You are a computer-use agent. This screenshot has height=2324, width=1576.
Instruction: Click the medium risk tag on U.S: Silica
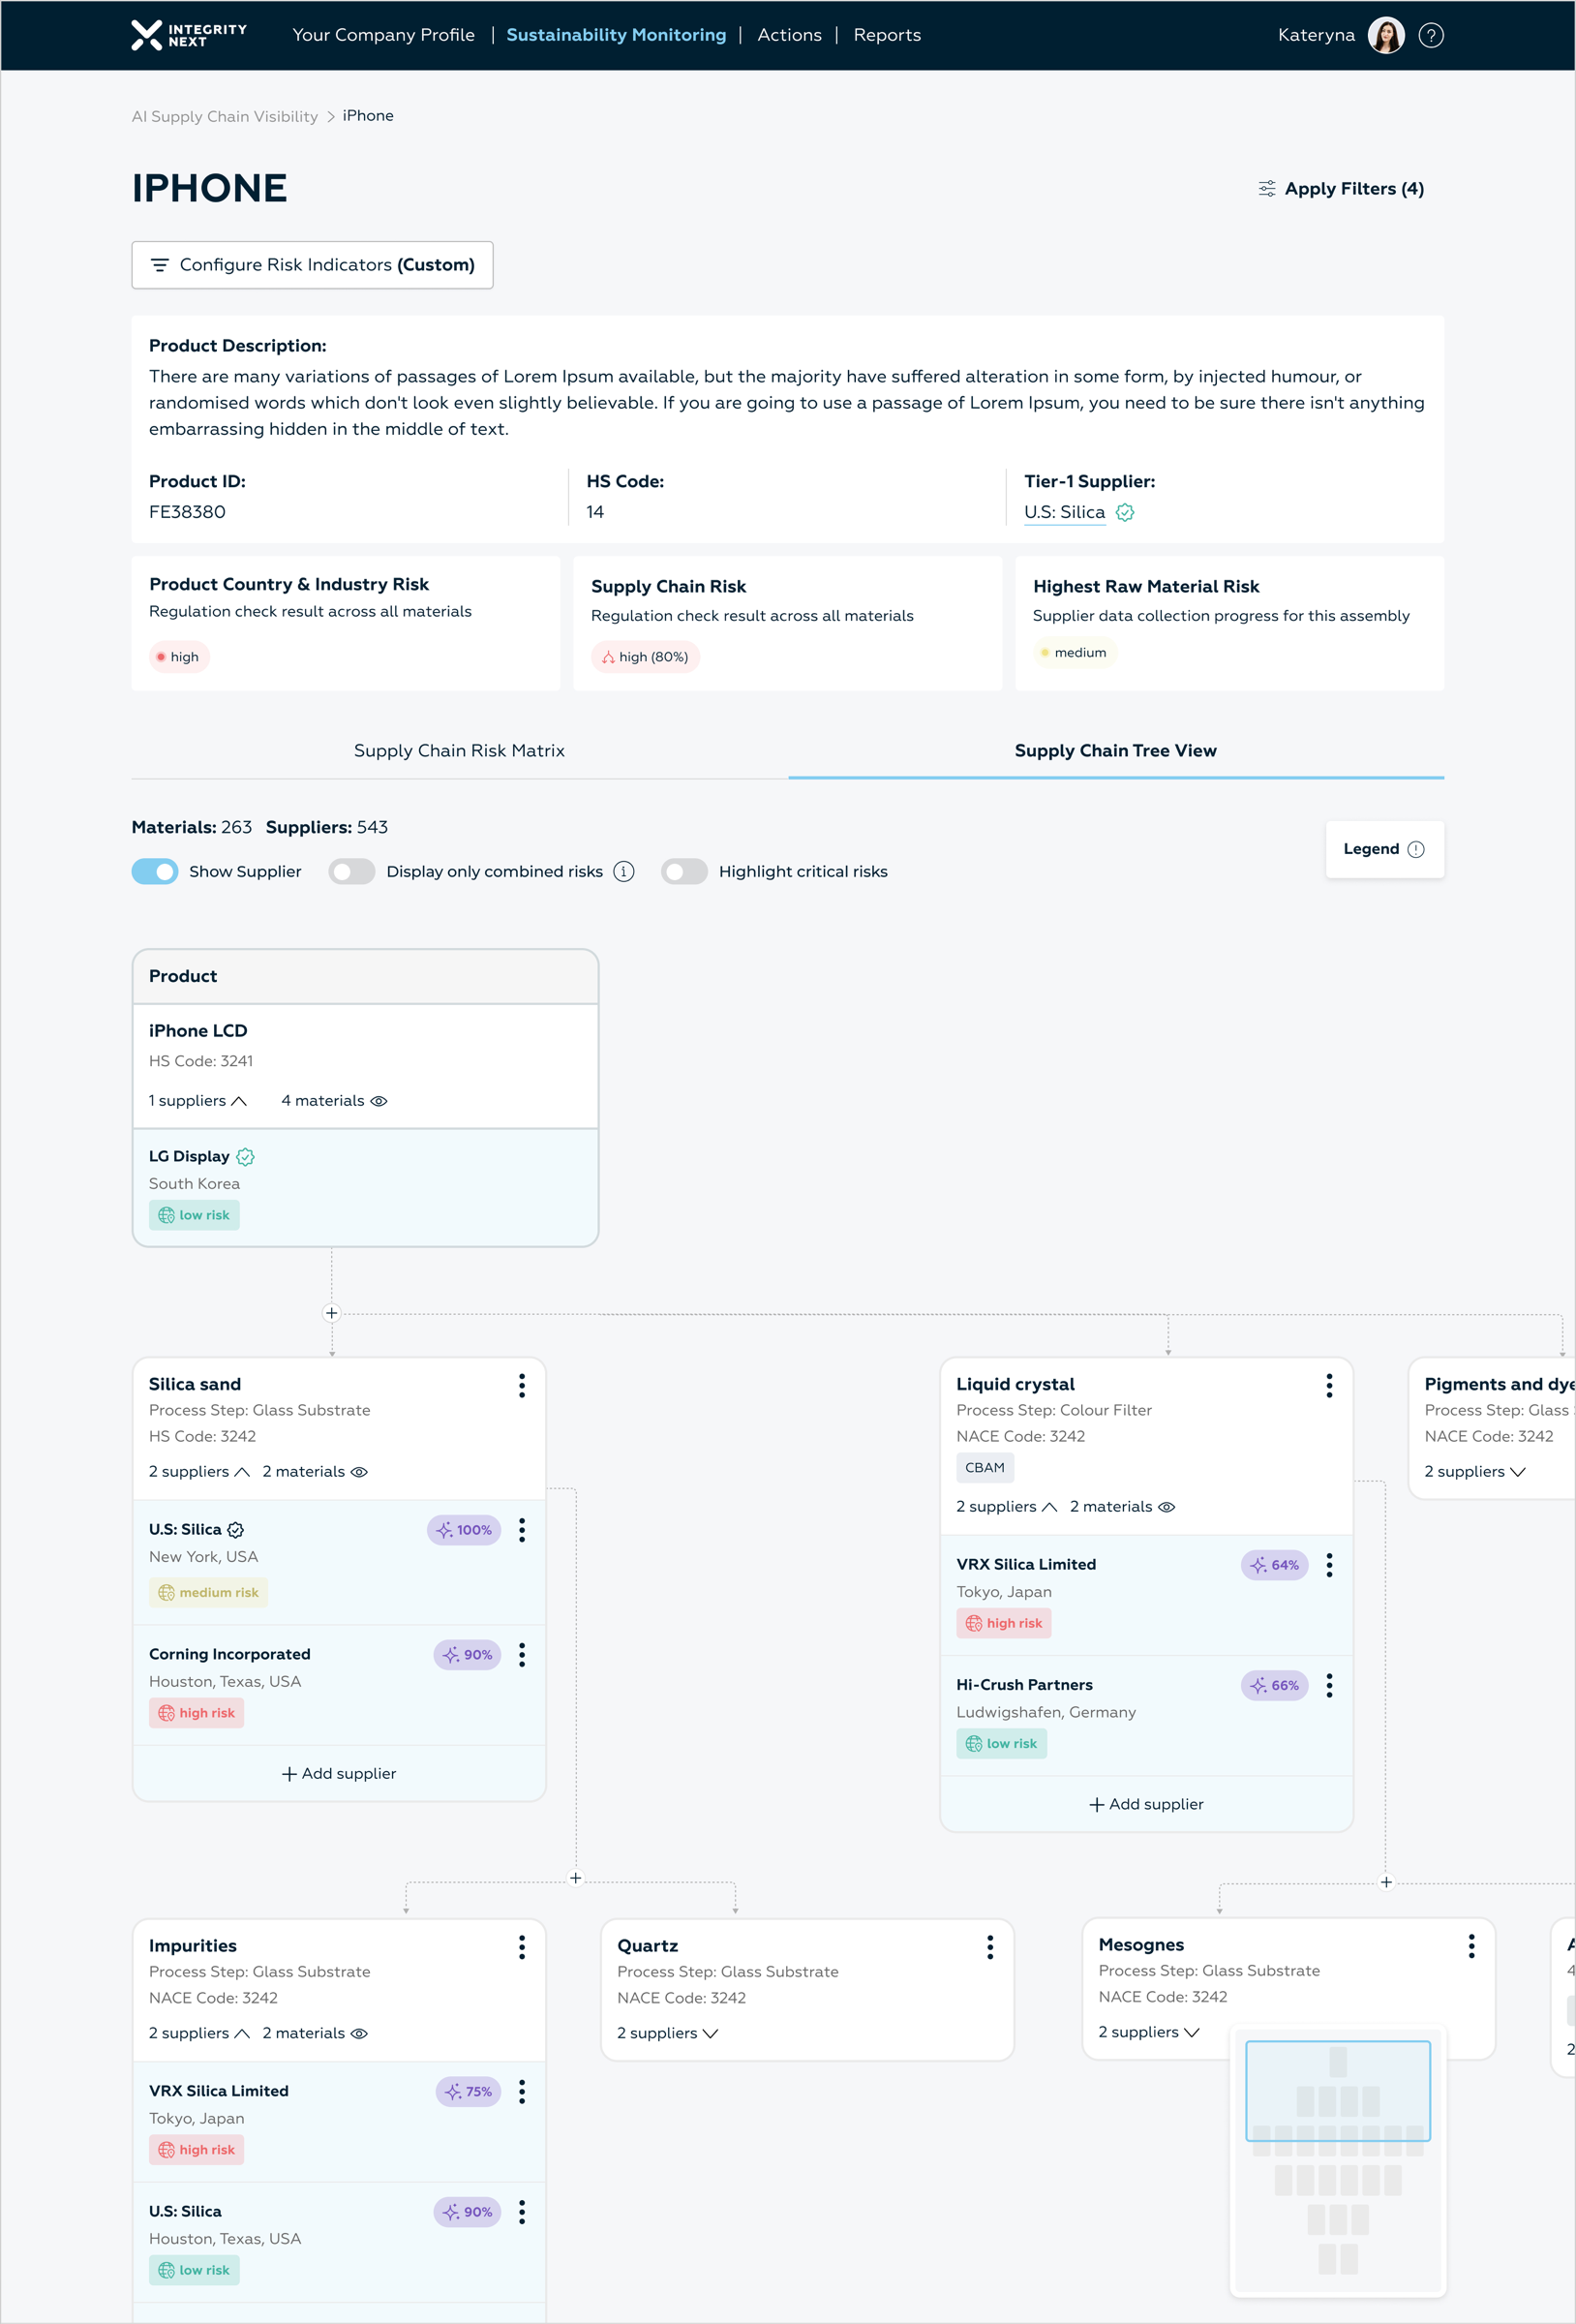pos(208,1592)
